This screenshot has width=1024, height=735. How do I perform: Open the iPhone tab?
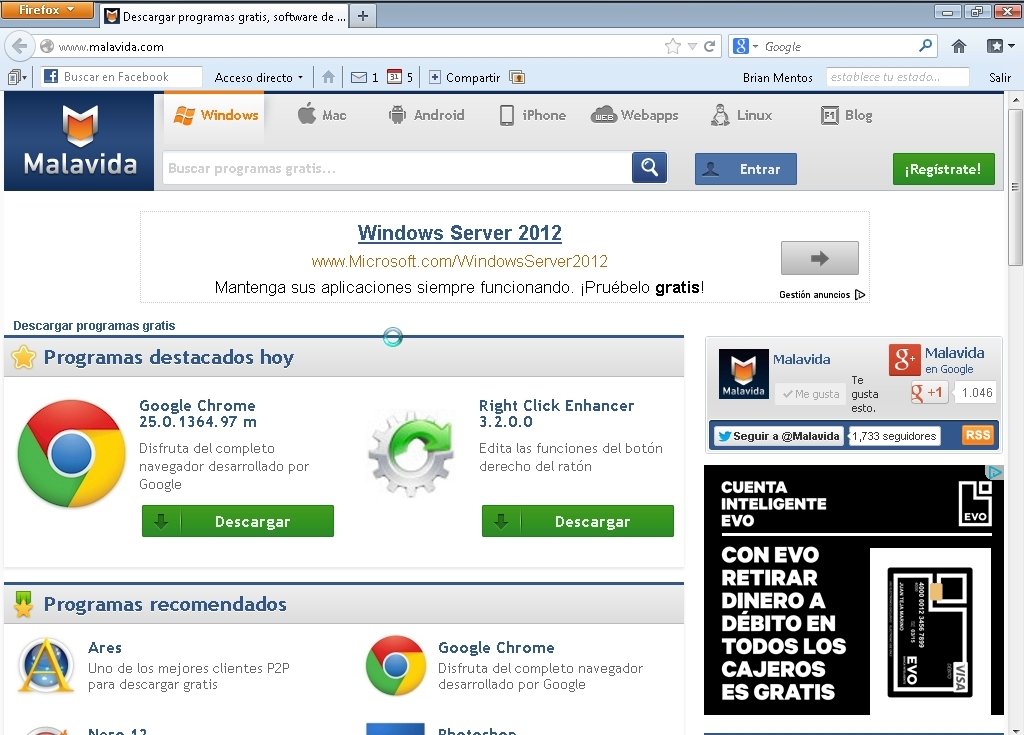click(532, 115)
